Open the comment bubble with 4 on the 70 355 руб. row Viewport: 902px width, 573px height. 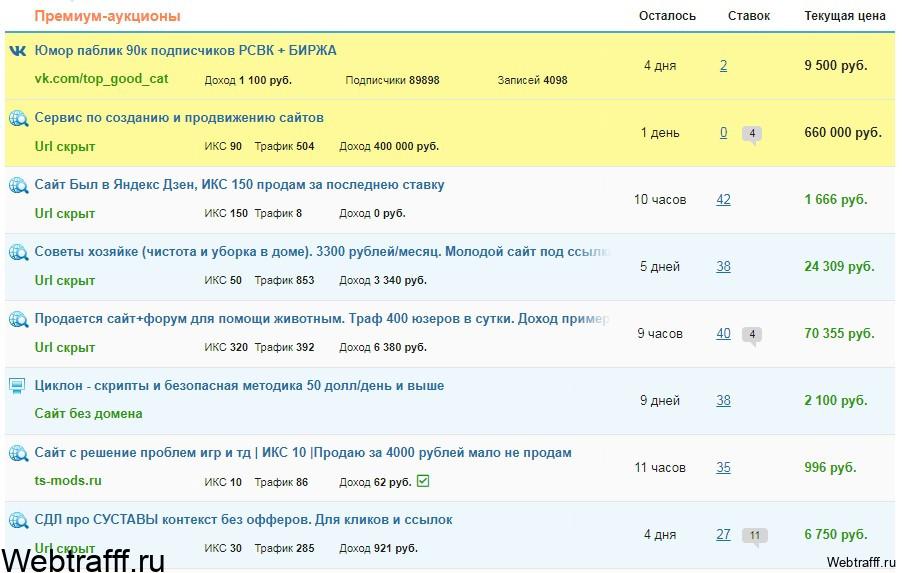[752, 335]
